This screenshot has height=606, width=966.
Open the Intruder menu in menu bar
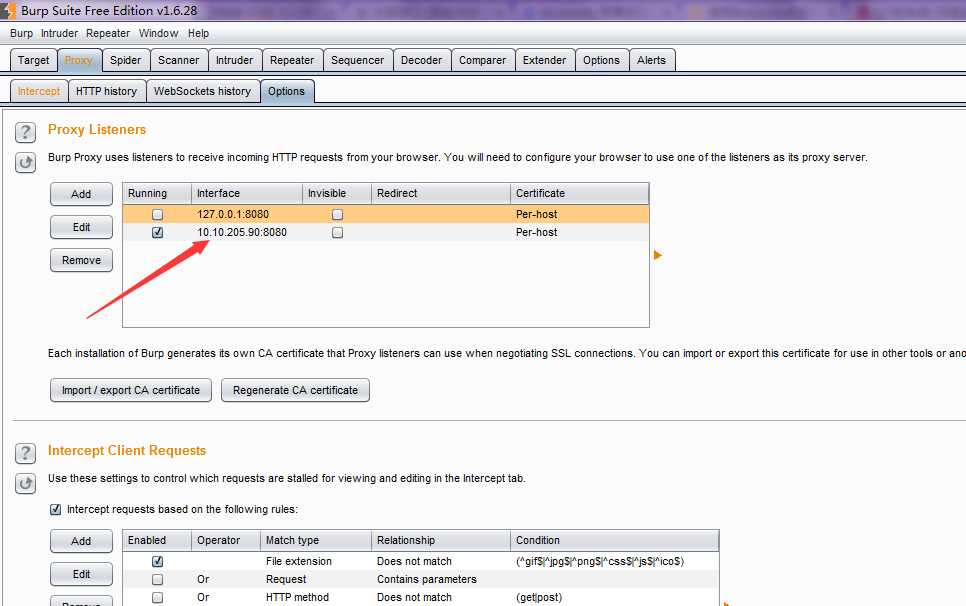point(59,33)
